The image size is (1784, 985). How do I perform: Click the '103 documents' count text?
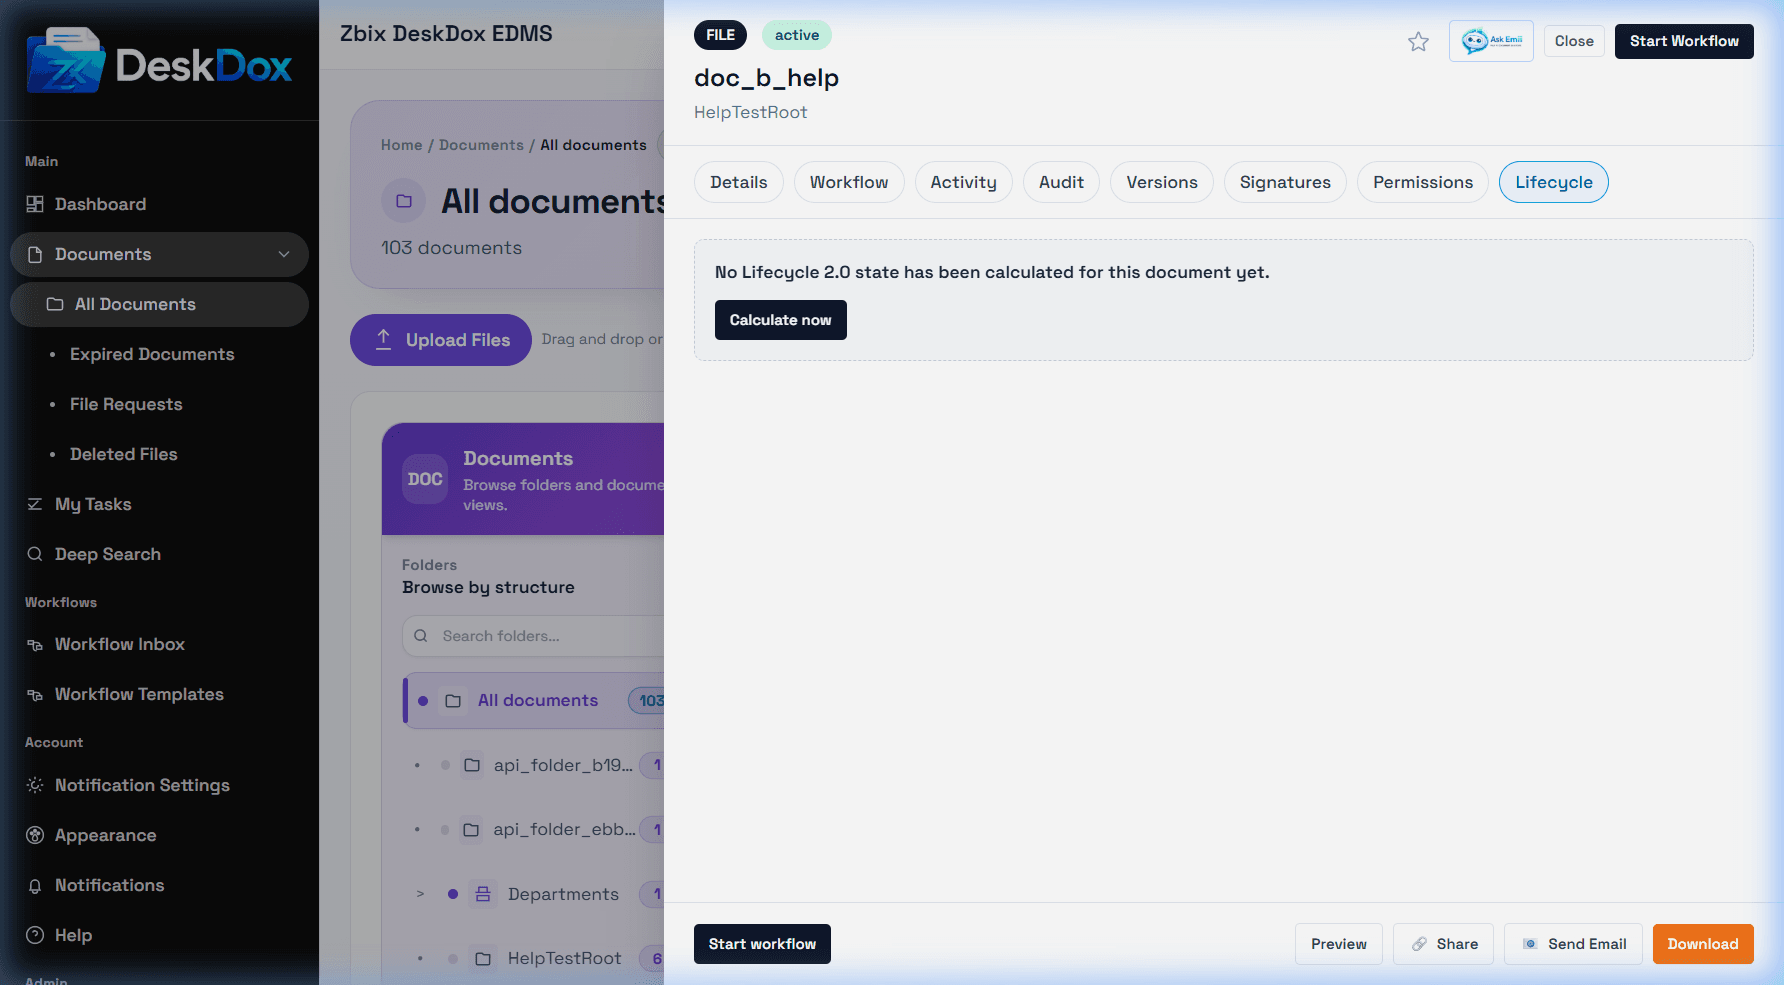(x=451, y=248)
